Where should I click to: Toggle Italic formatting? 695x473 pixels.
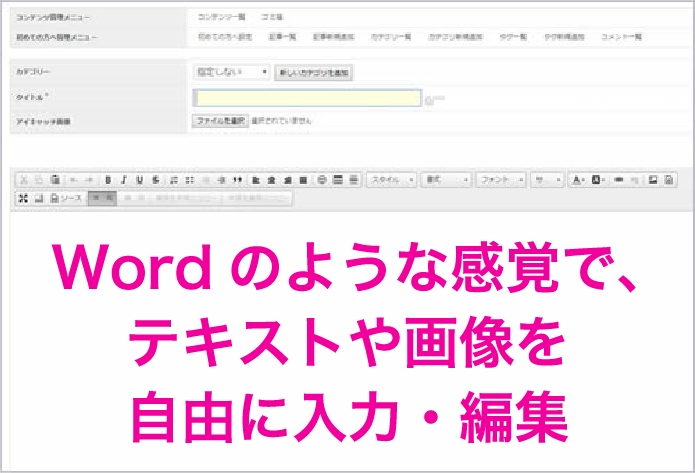point(124,180)
